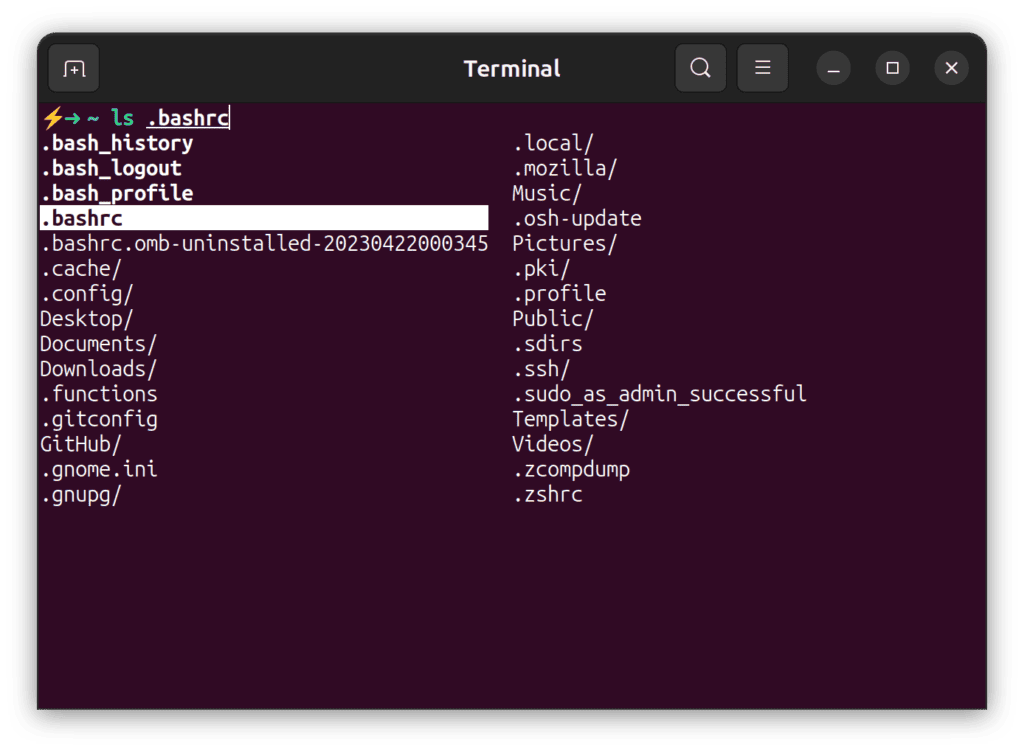
Task: Click the .bashrc text in the command line
Action: (188, 117)
